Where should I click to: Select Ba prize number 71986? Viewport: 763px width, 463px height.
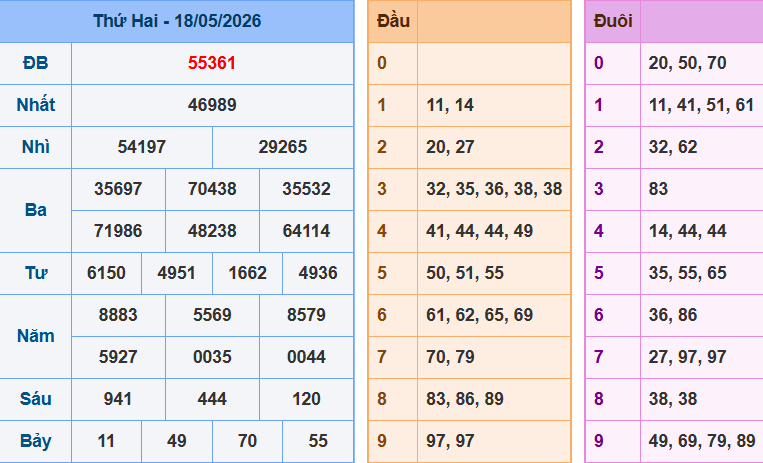[x=118, y=230]
